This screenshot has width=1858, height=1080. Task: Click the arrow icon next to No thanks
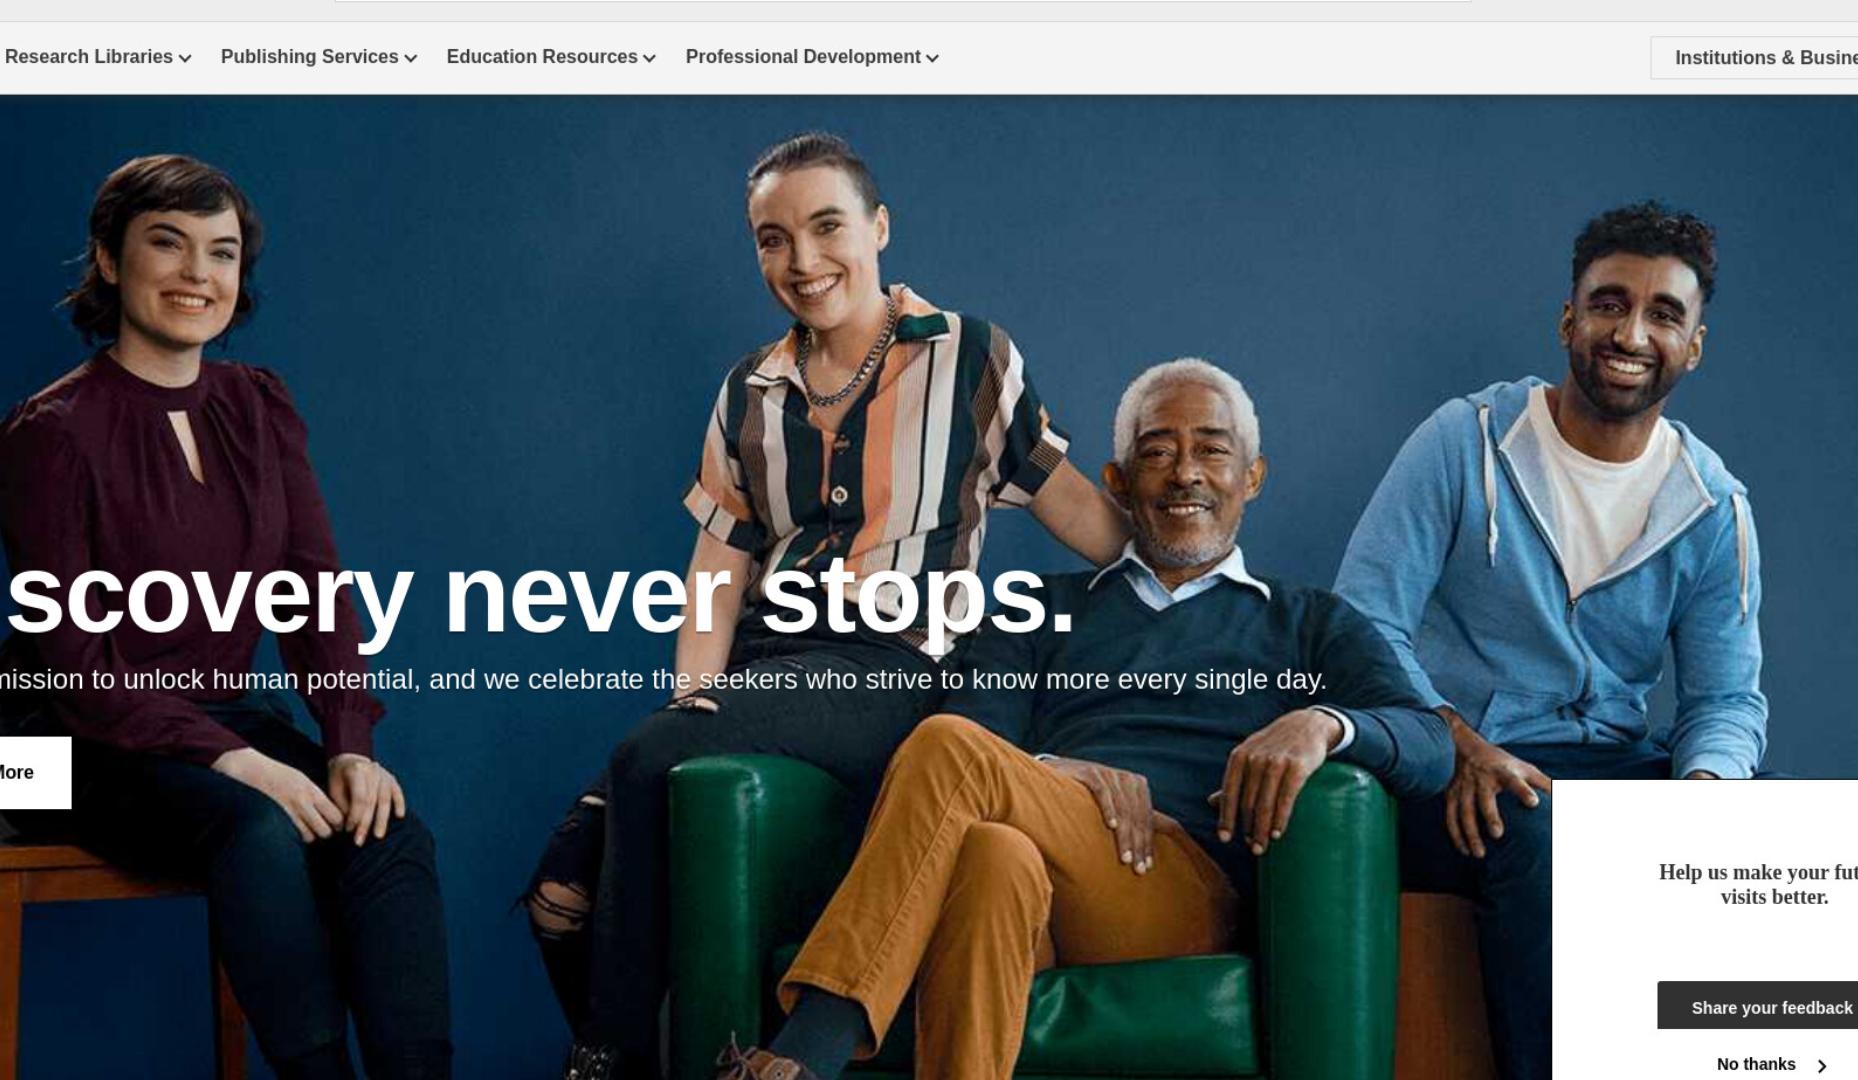tap(1822, 1066)
